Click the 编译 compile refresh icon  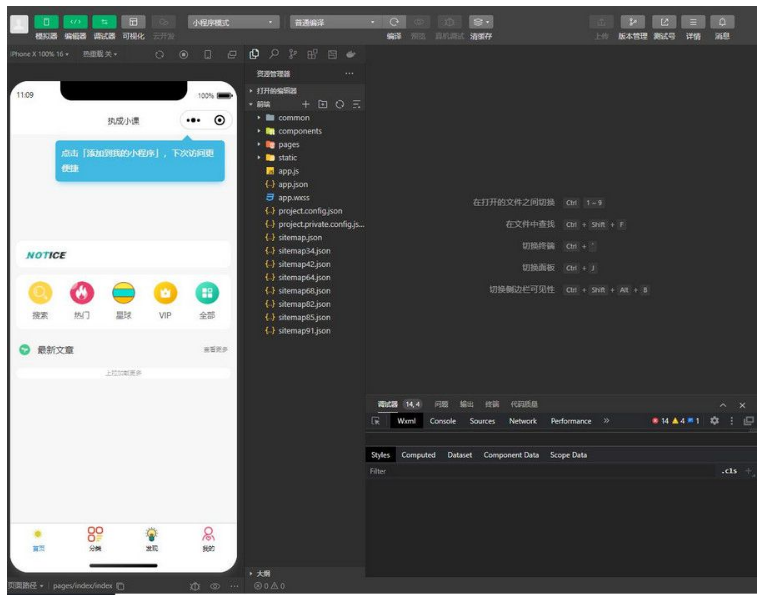395,22
